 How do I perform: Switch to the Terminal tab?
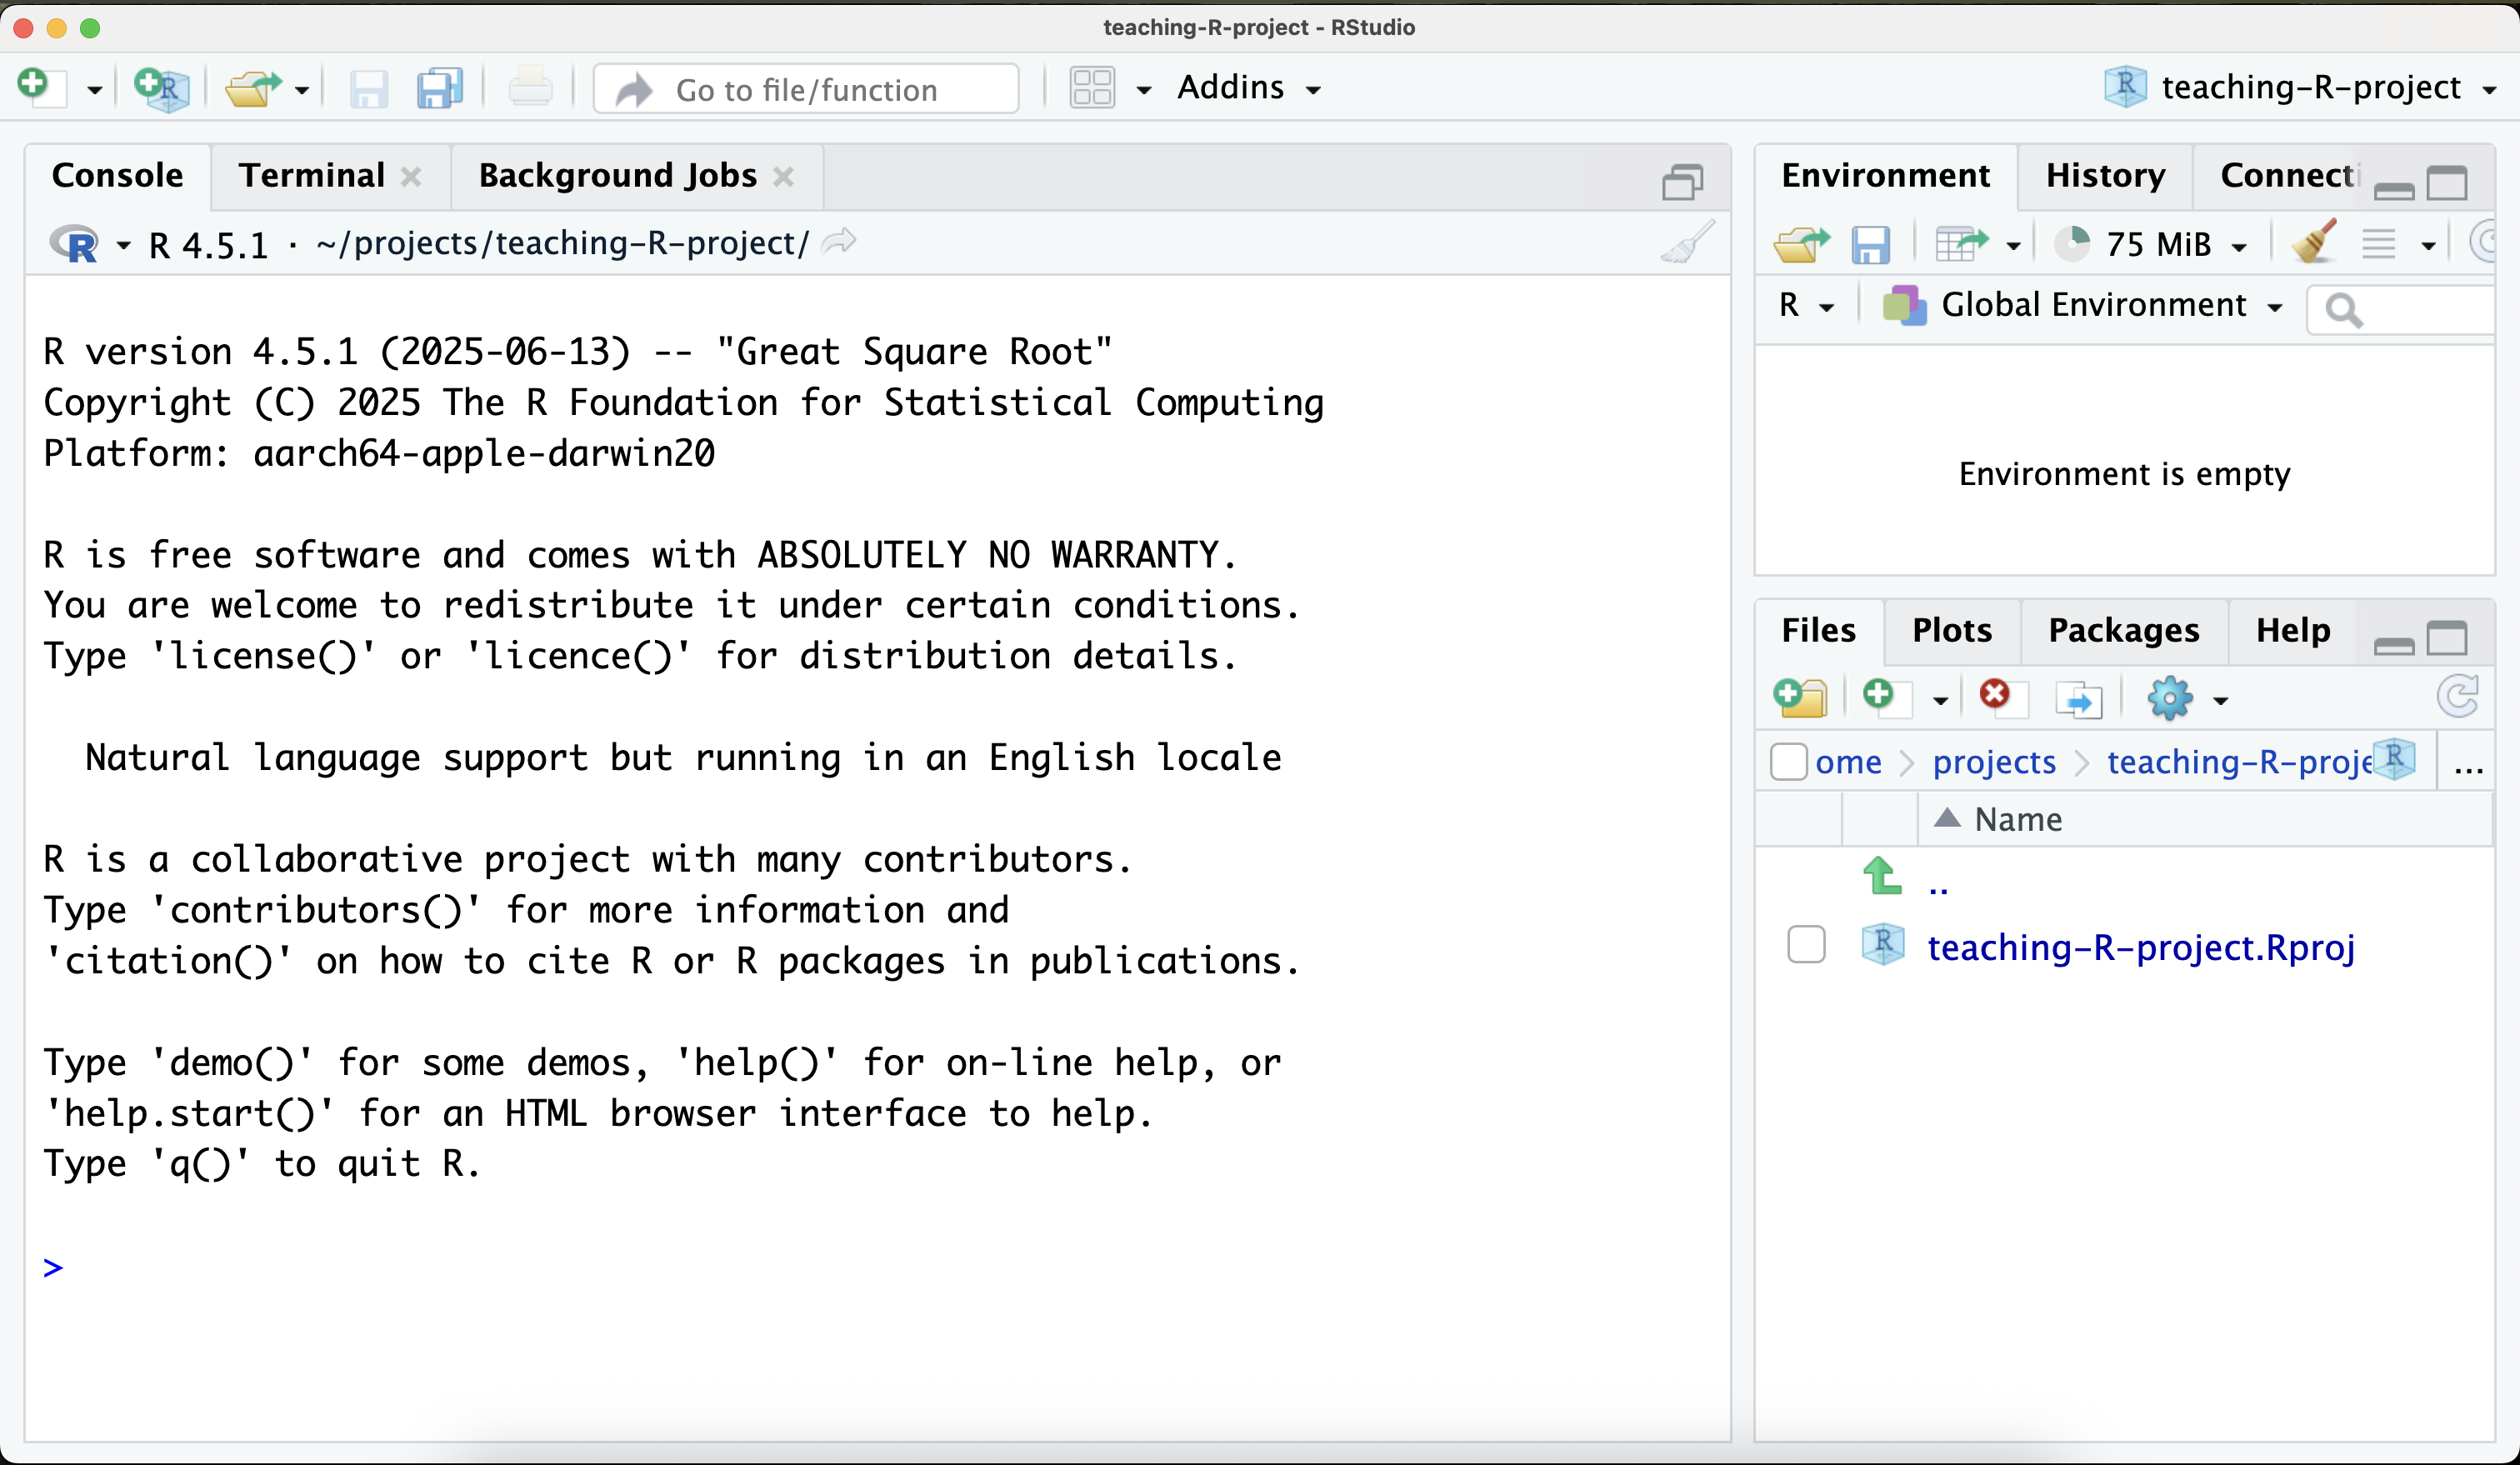point(312,175)
